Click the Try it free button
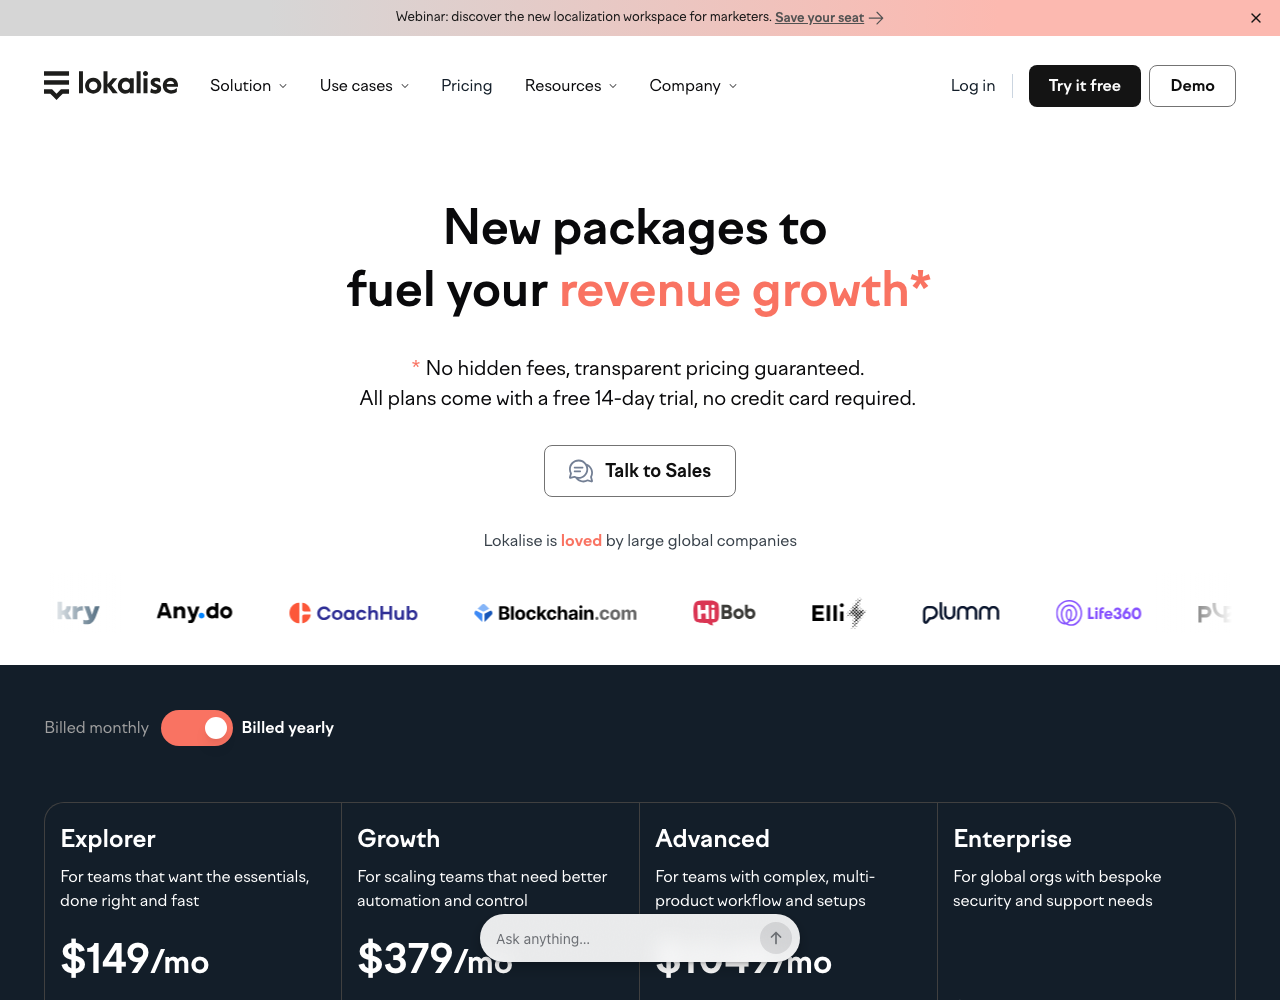Viewport: 1280px width, 1000px height. 1085,86
